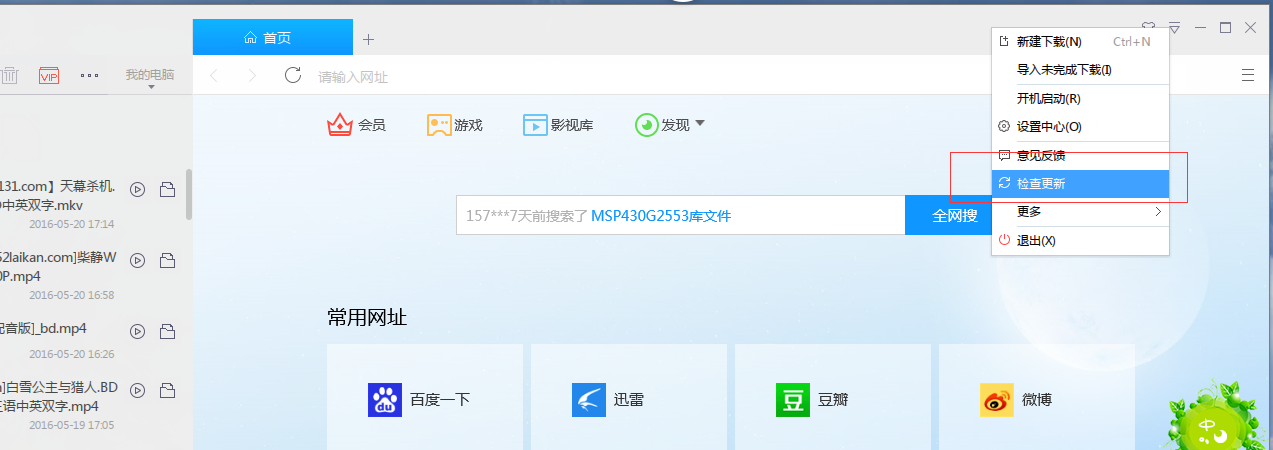The image size is (1273, 450).
Task: Choose 开机启动(R) from the menu
Action: [1080, 99]
